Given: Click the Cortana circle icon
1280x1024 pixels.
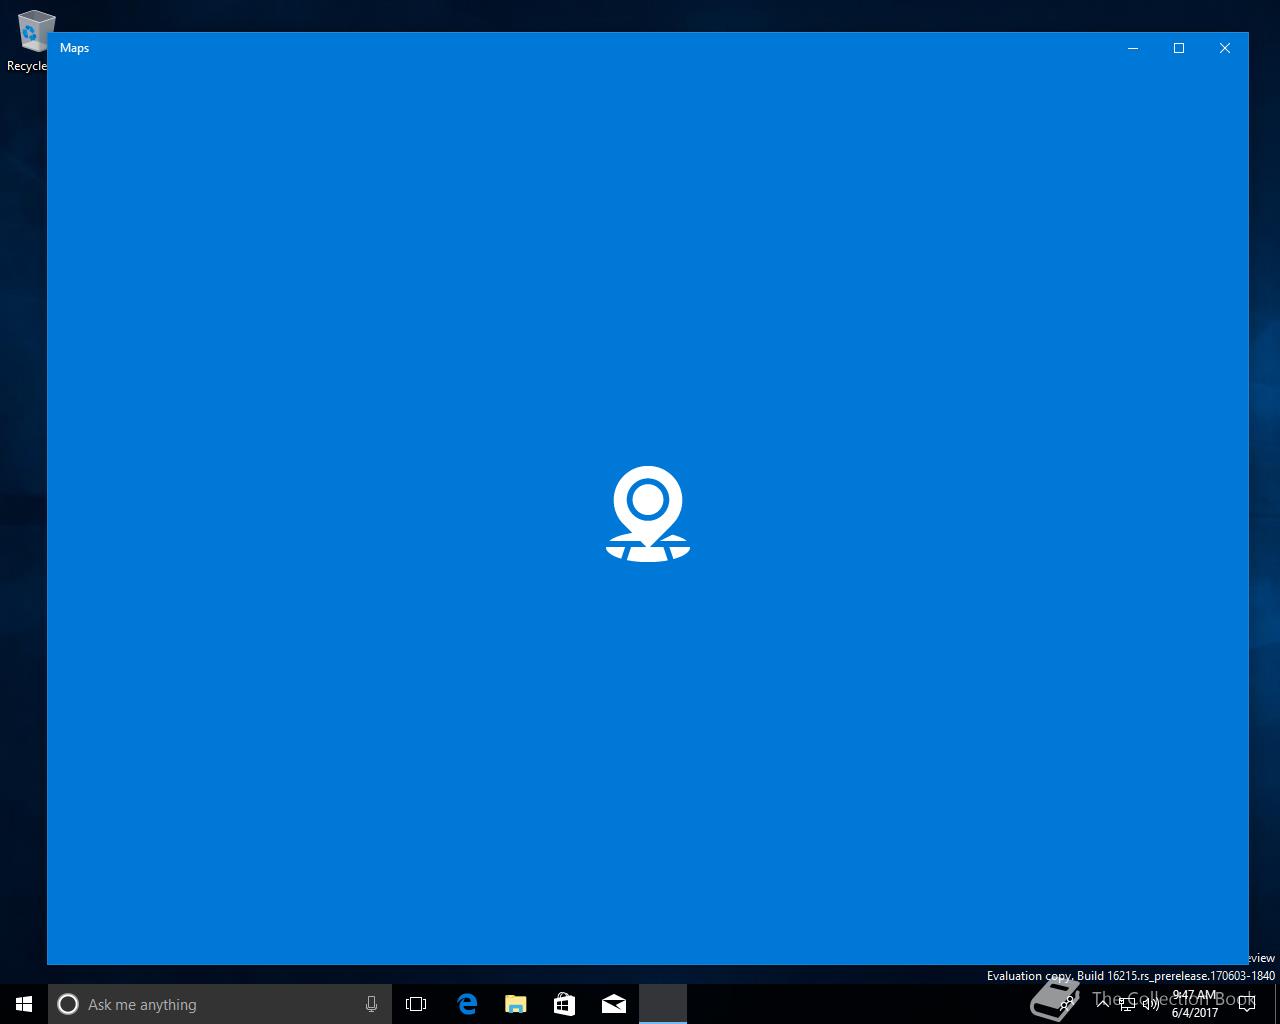Looking at the screenshot, I should point(68,1004).
